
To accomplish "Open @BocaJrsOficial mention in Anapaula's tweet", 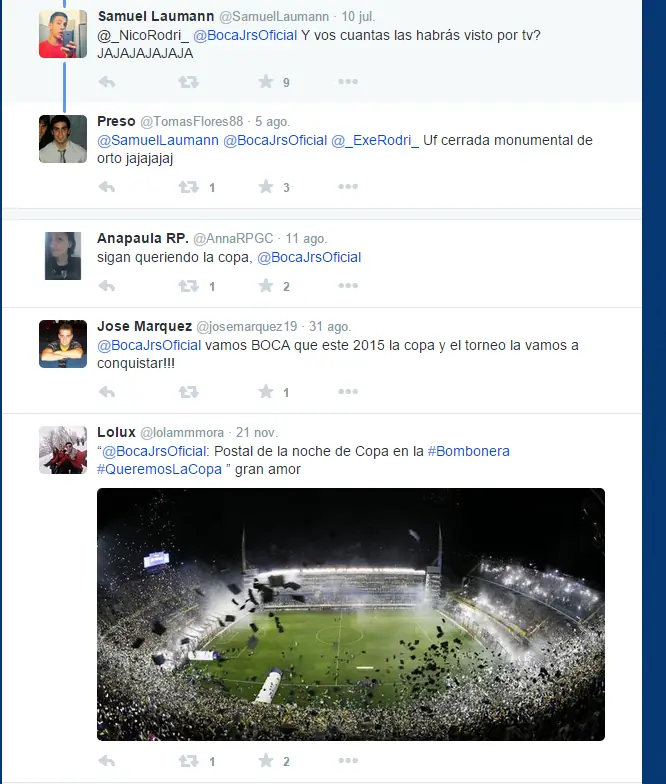I will click(x=309, y=257).
